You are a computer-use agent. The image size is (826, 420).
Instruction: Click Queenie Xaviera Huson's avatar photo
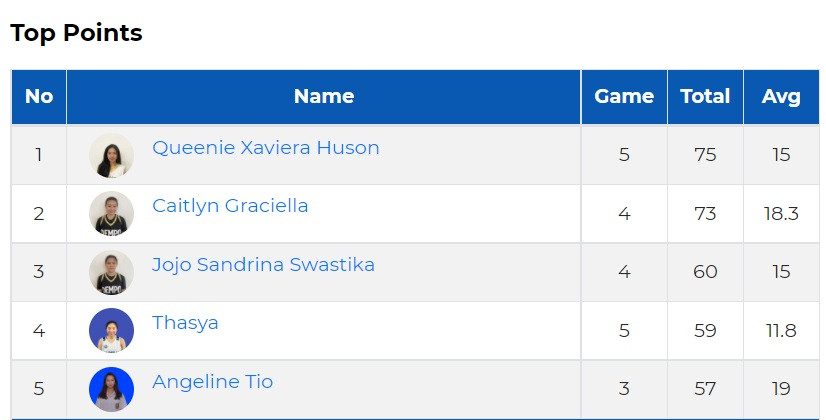[111, 155]
